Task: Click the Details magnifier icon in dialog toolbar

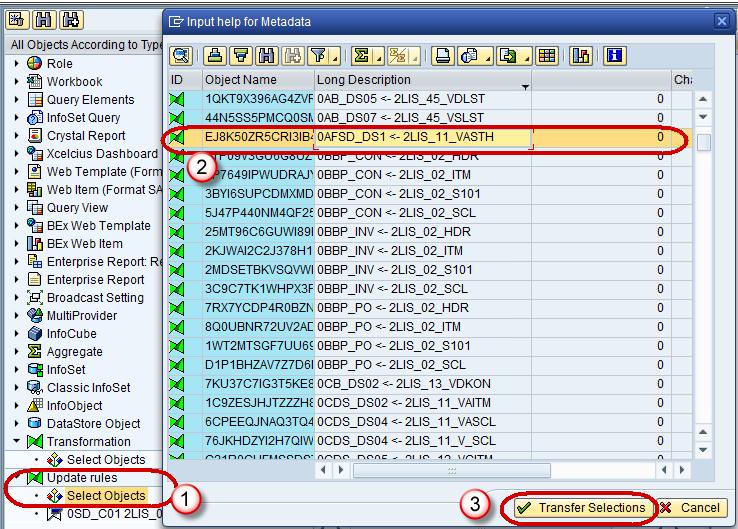Action: pos(181,55)
